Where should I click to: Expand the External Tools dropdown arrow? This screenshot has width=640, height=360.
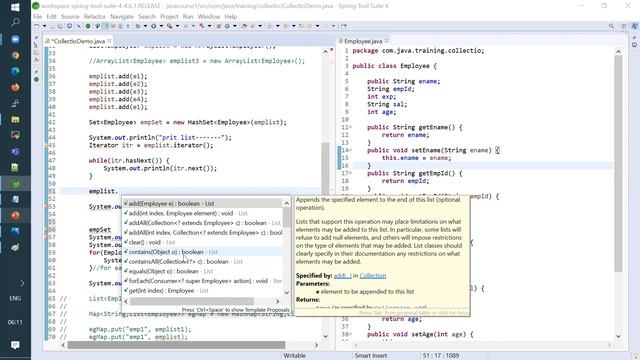pyautogui.click(x=178, y=26)
